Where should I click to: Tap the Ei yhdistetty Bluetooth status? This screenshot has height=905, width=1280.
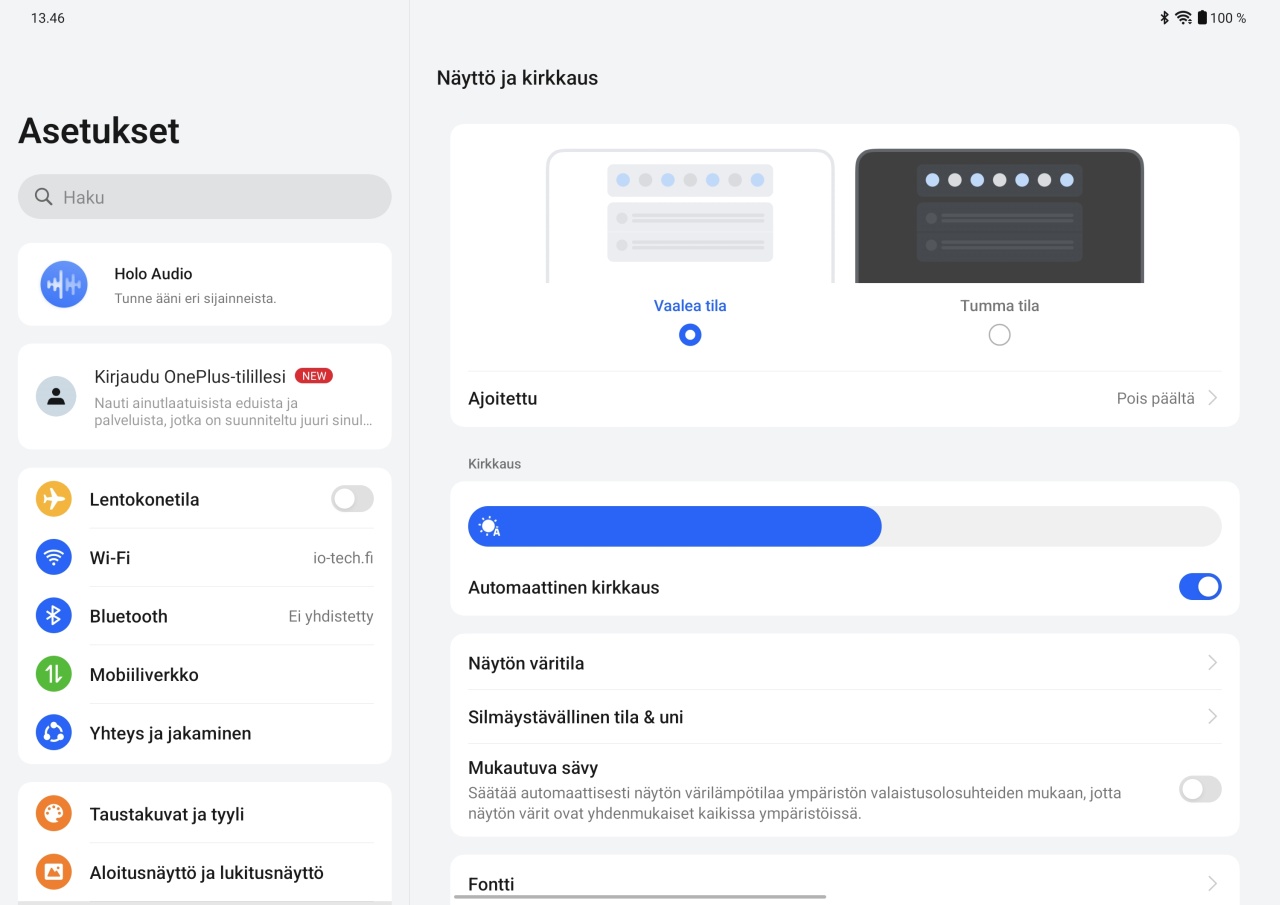click(x=331, y=616)
